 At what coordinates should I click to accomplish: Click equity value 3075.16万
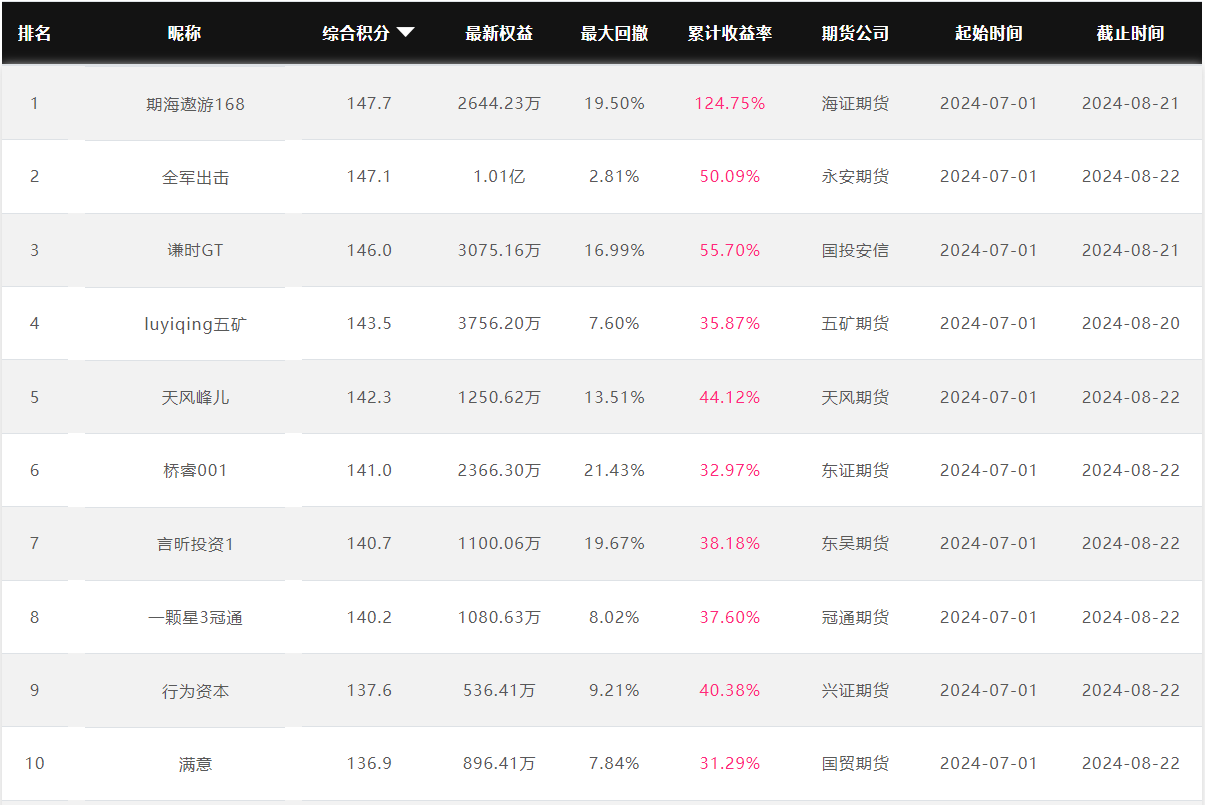[x=499, y=250]
